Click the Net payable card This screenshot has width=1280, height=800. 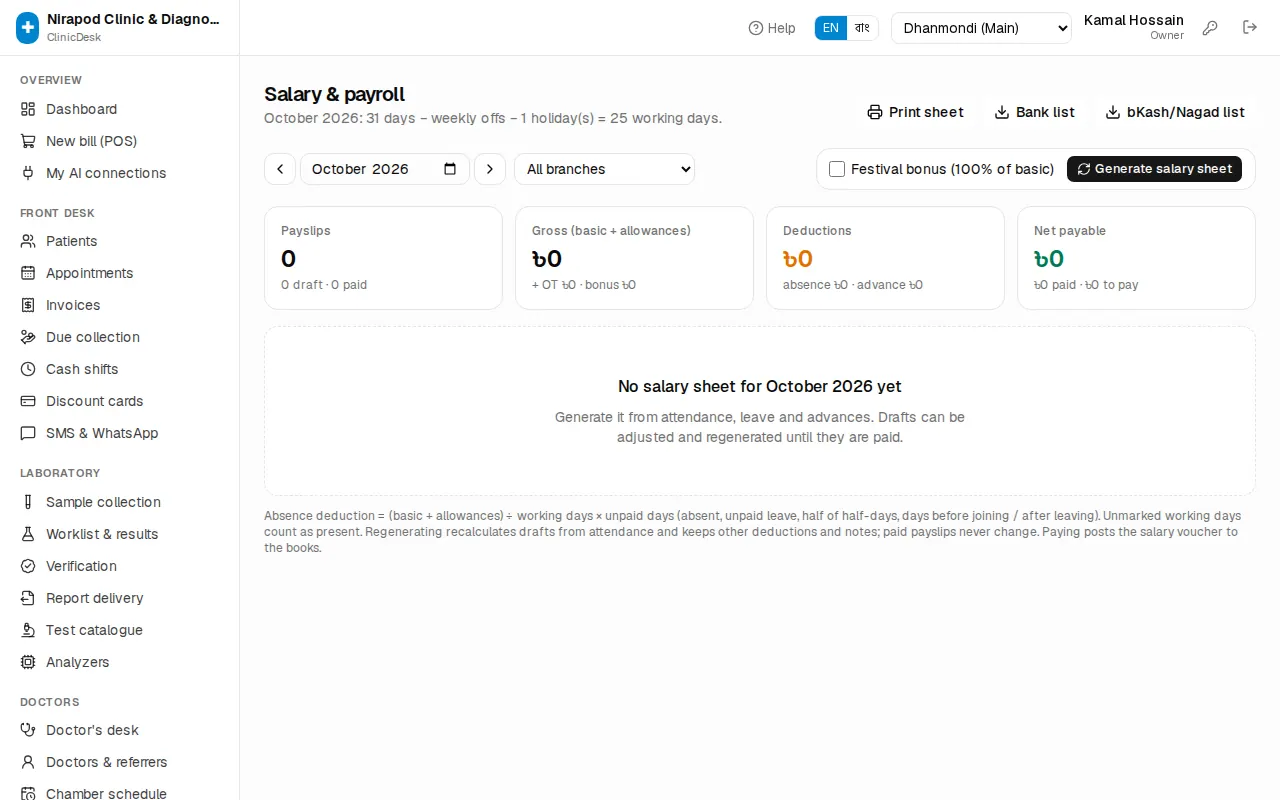[1136, 258]
